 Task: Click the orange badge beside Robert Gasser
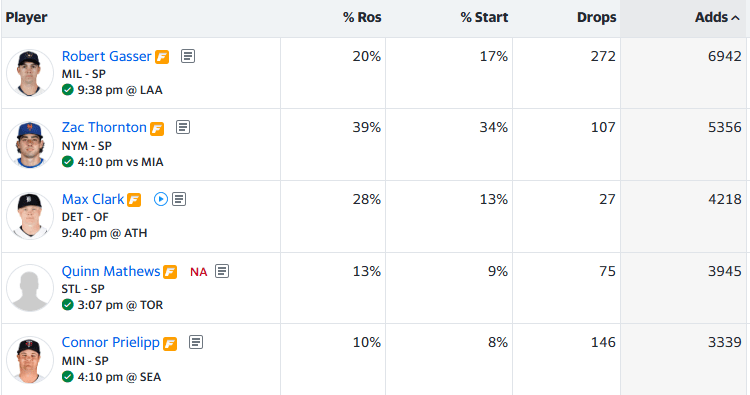coord(162,57)
